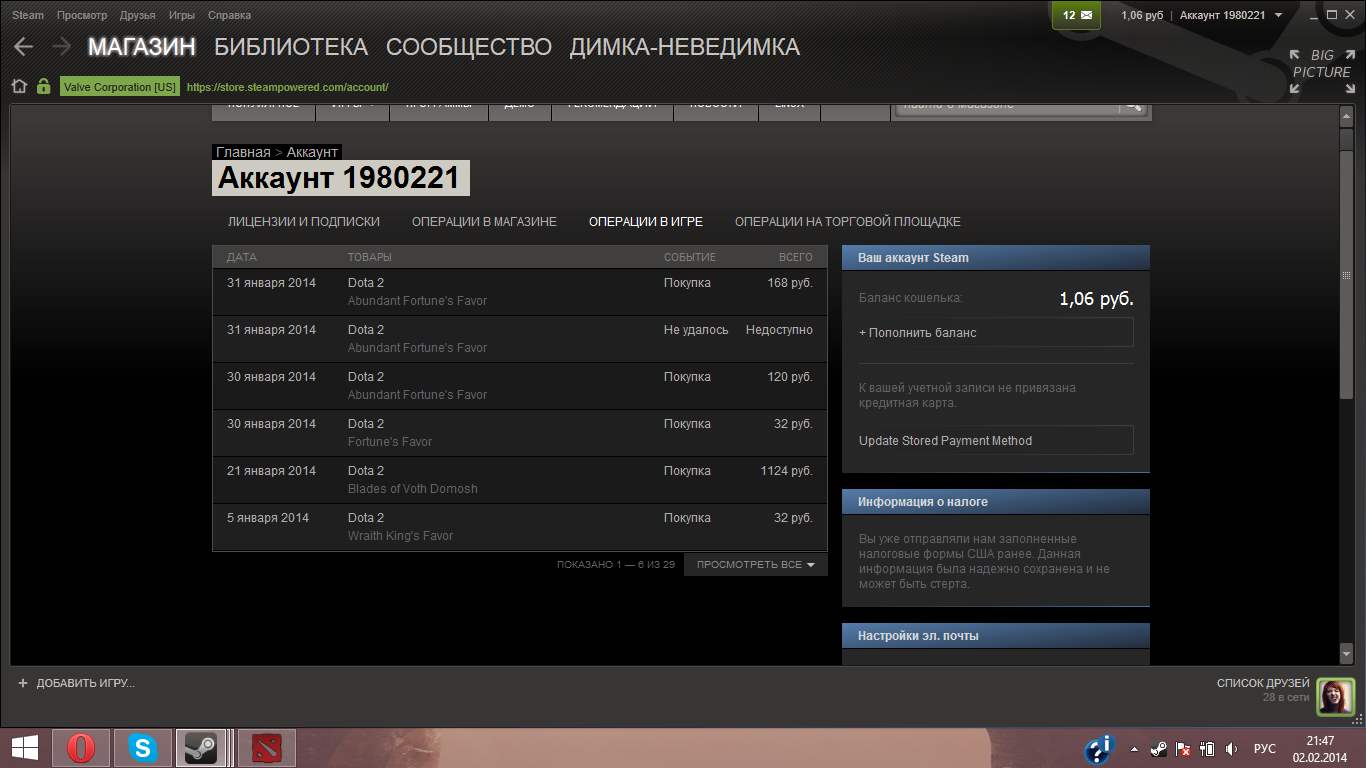Image resolution: width=1366 pixels, height=768 pixels.
Task: Open Opera from the taskbar
Action: pos(81,748)
